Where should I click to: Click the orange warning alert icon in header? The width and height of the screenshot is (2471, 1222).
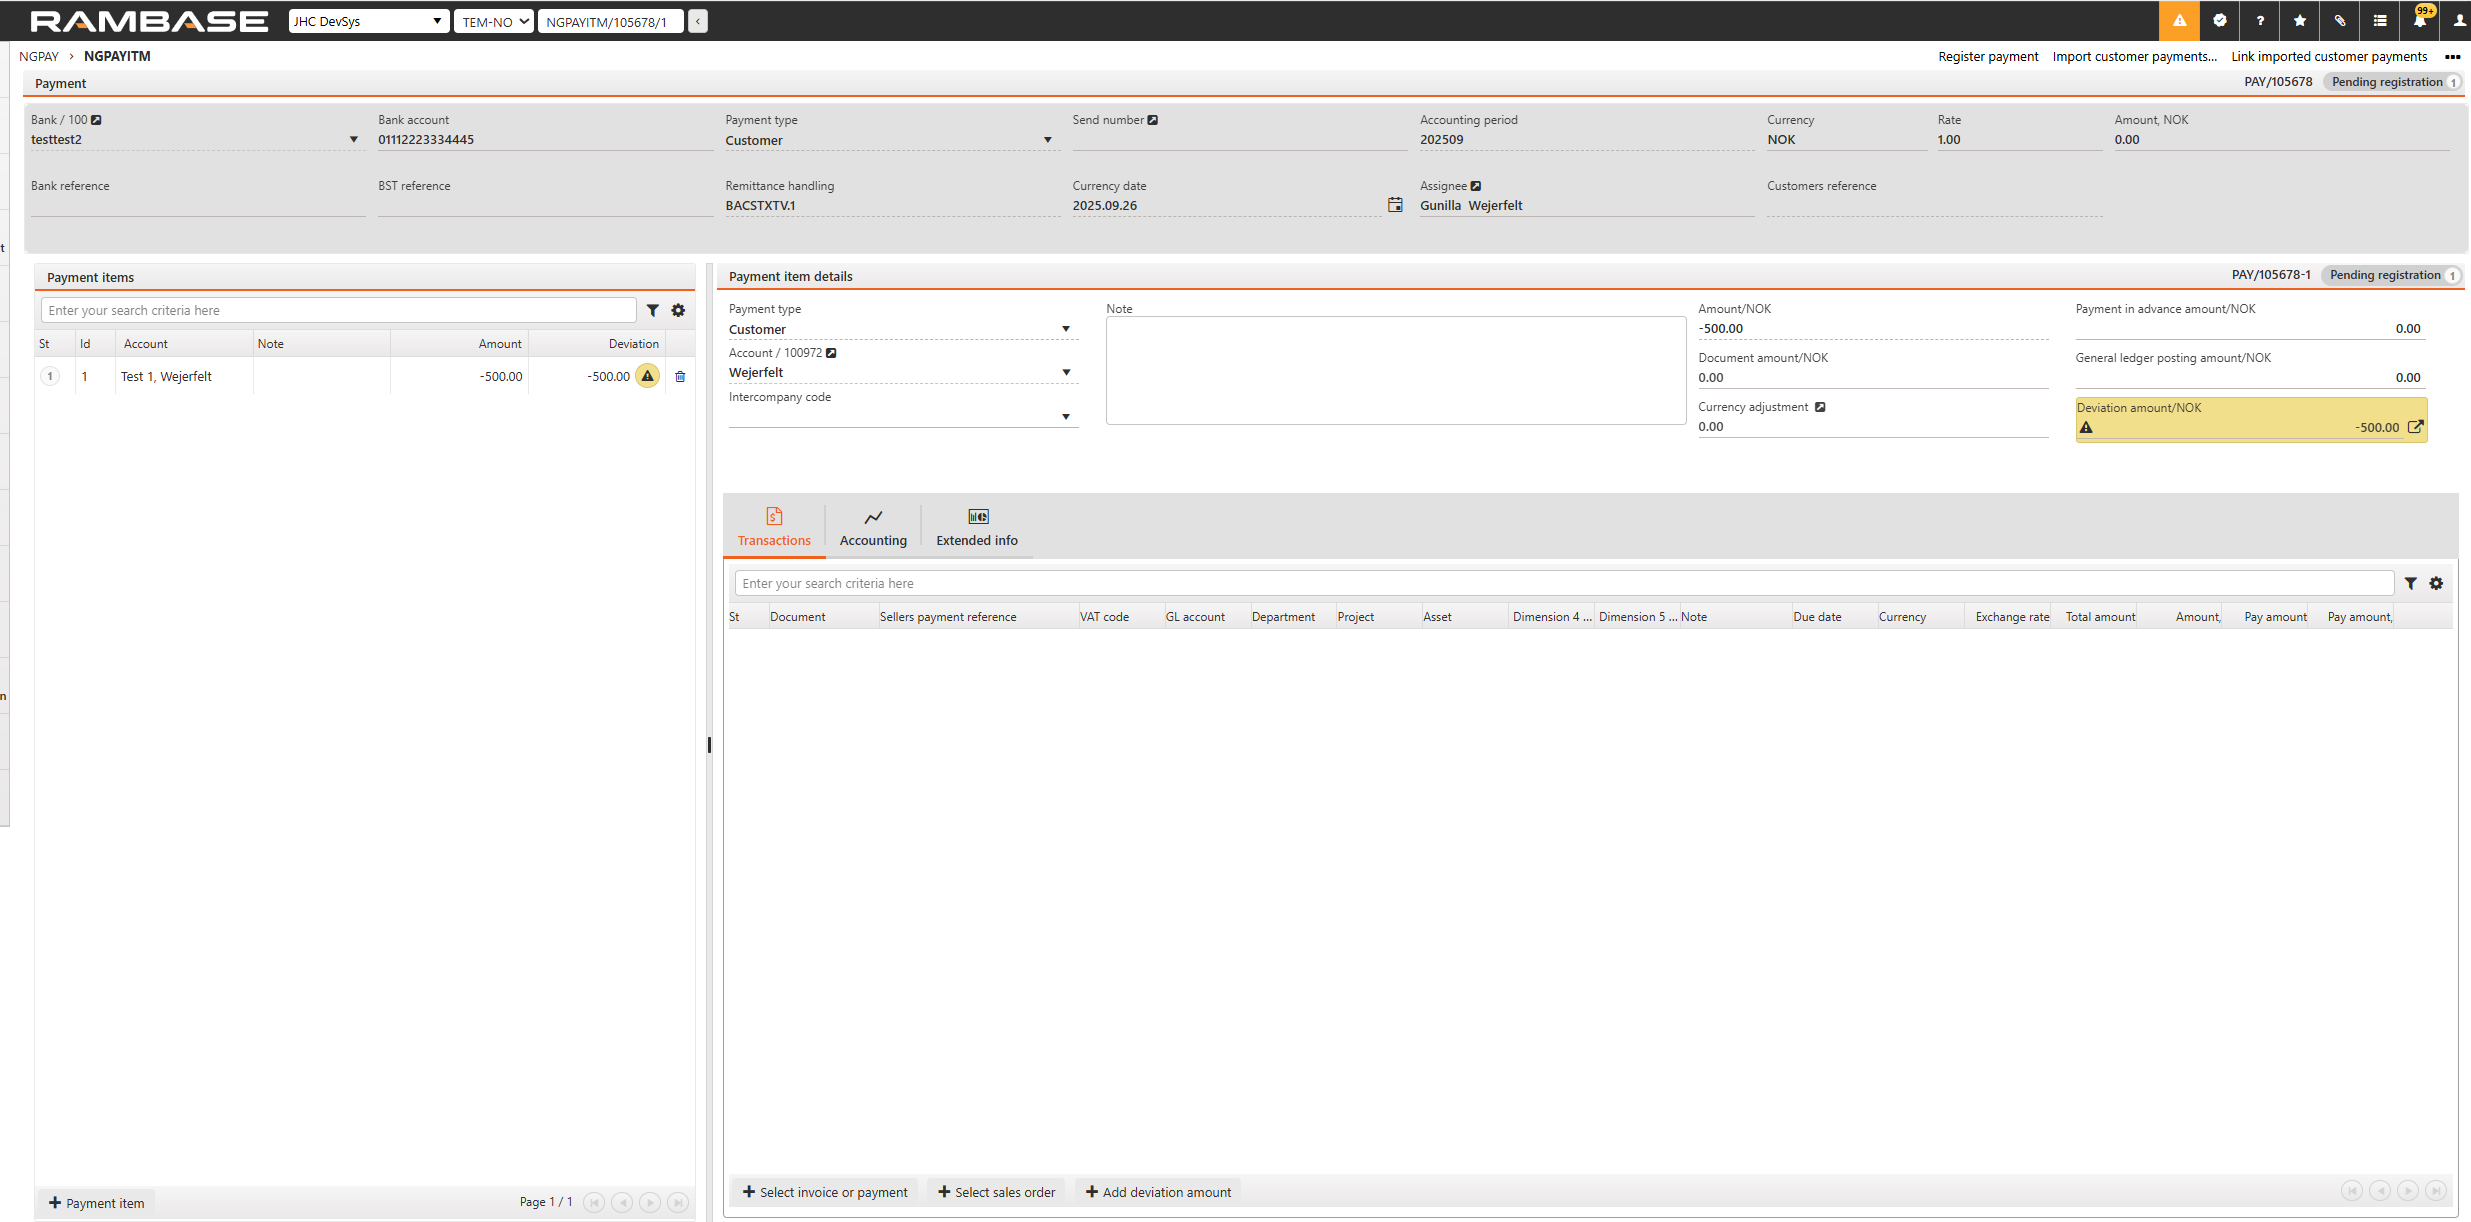point(2179,21)
